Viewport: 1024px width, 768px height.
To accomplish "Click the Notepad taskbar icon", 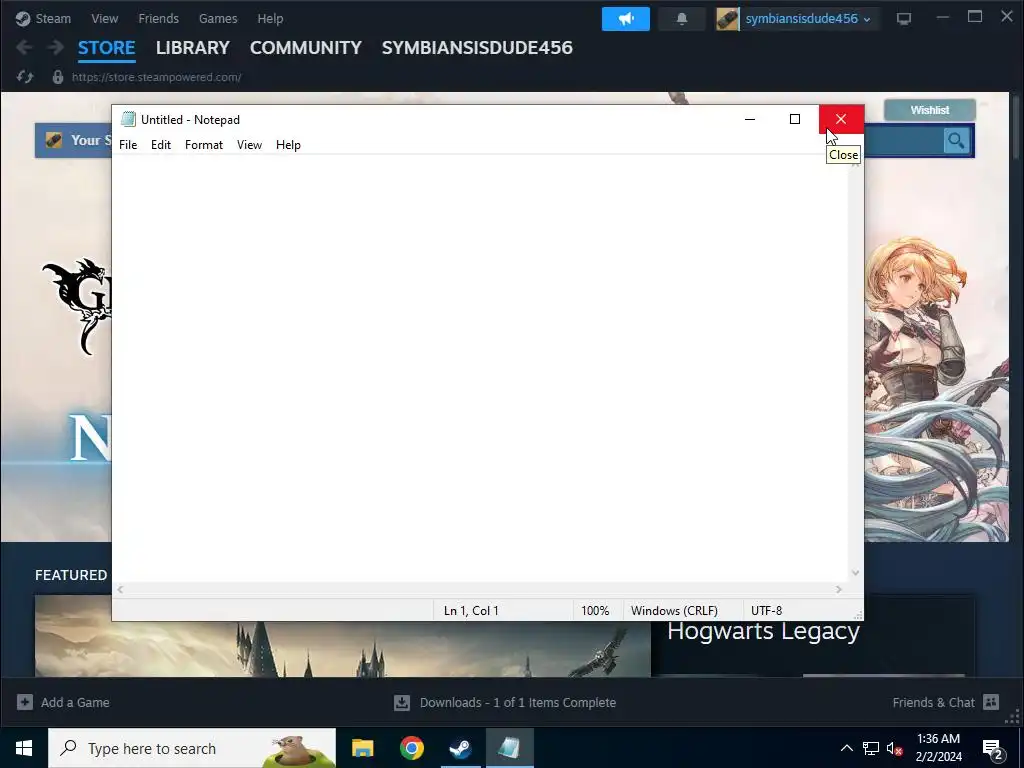I will 509,748.
